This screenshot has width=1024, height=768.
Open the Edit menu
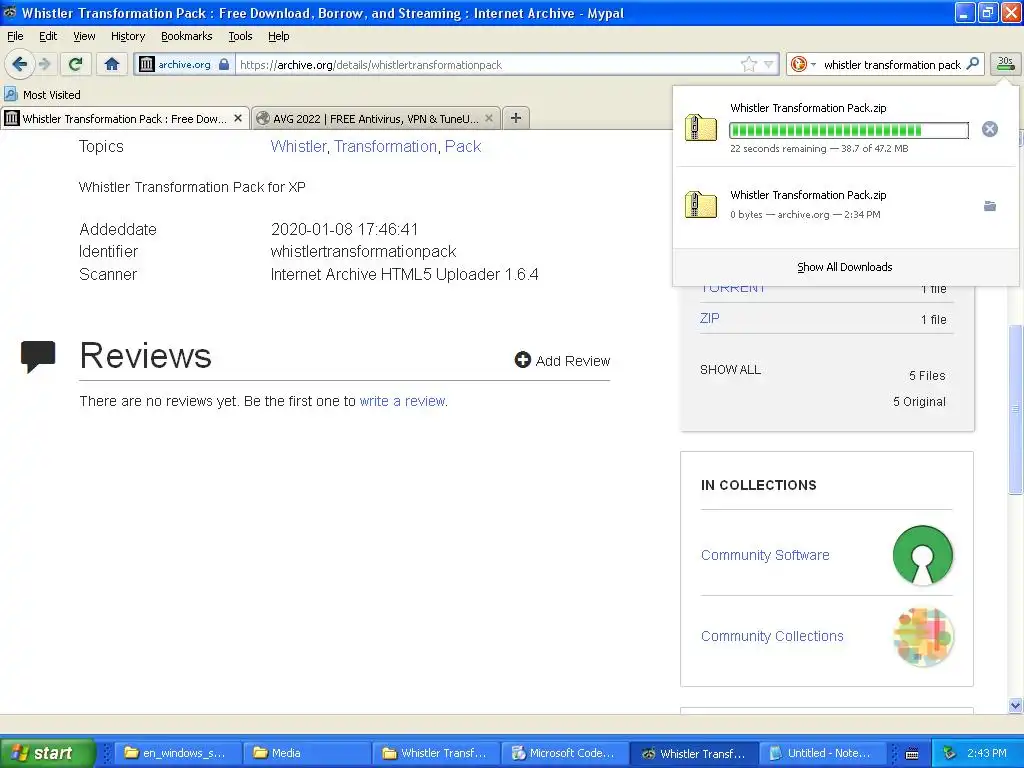48,36
